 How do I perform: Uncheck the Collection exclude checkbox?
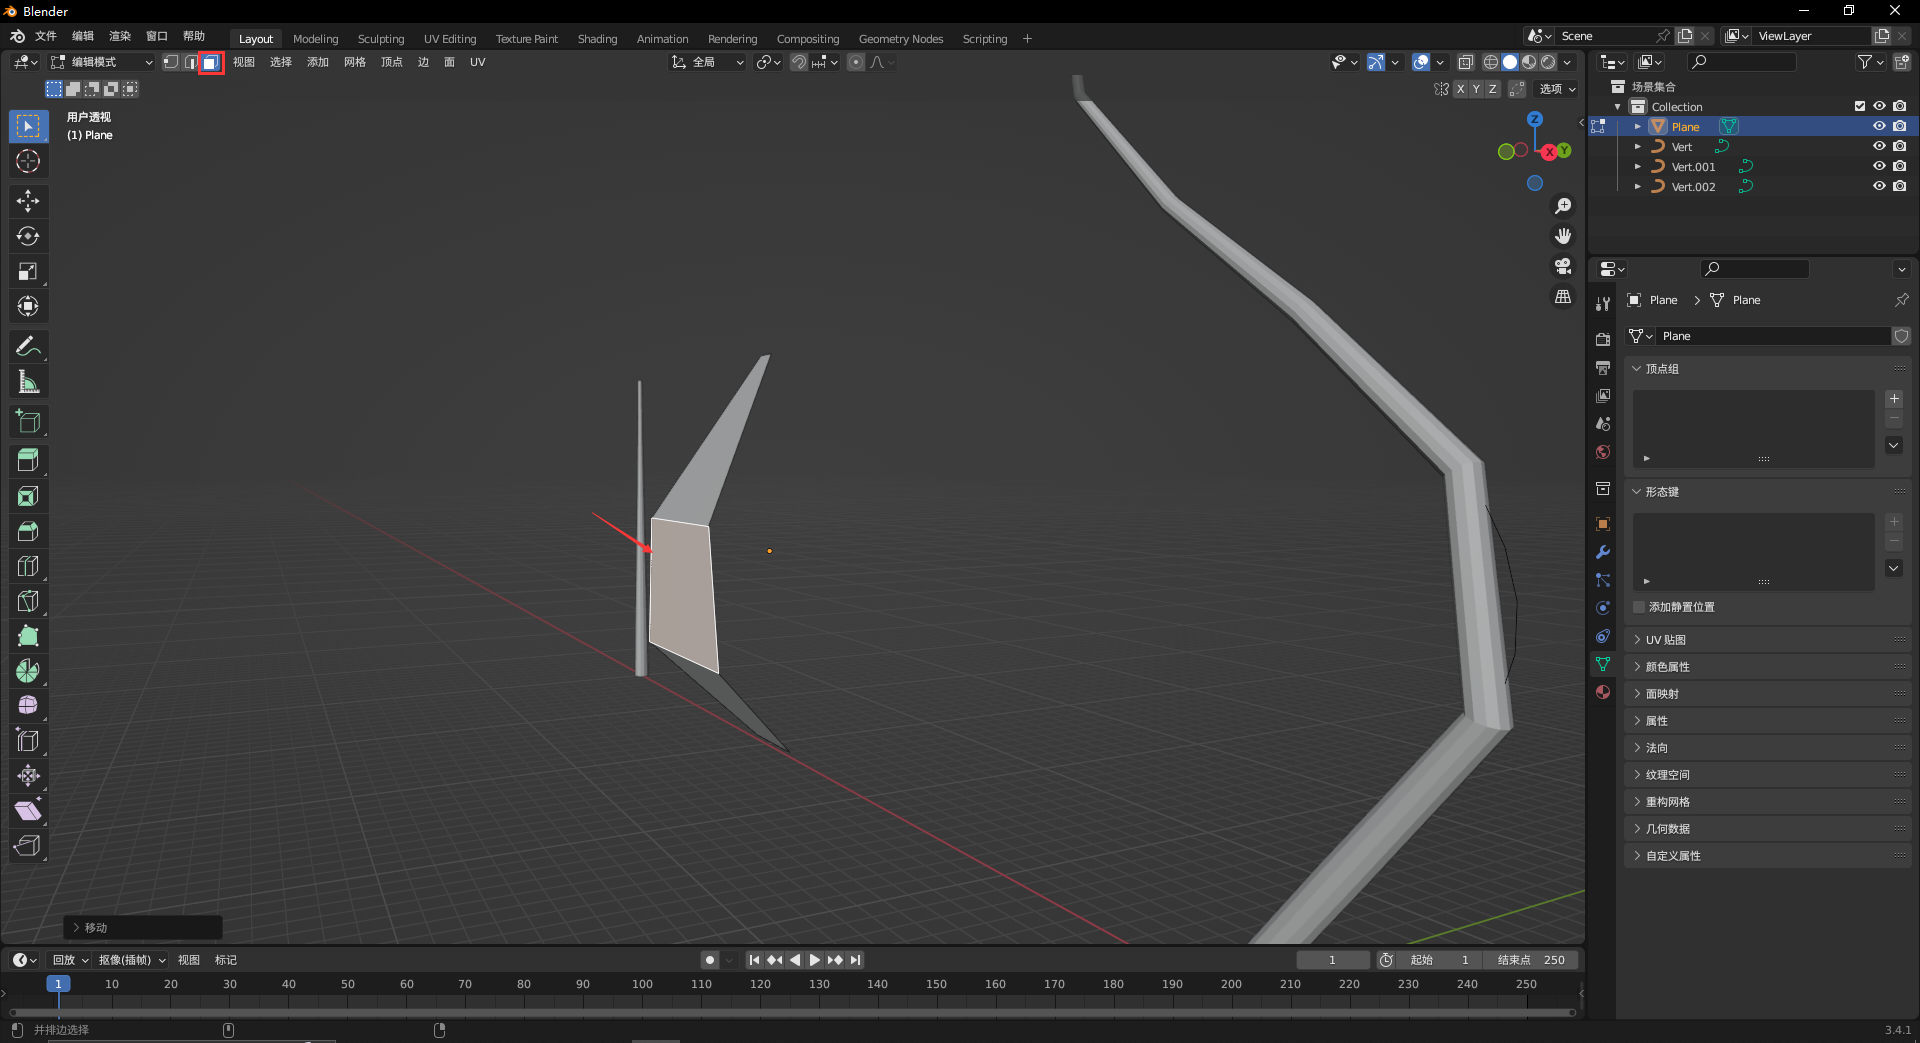coord(1859,106)
